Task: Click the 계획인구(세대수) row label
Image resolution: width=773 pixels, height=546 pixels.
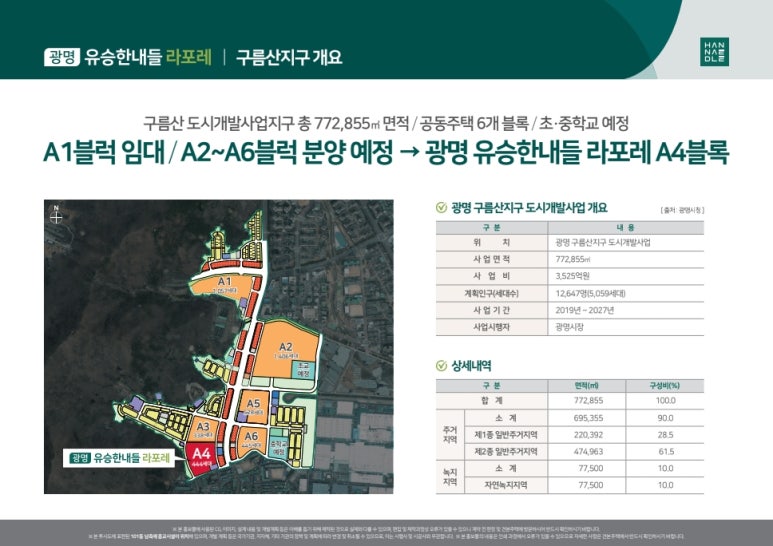Action: click(x=492, y=293)
